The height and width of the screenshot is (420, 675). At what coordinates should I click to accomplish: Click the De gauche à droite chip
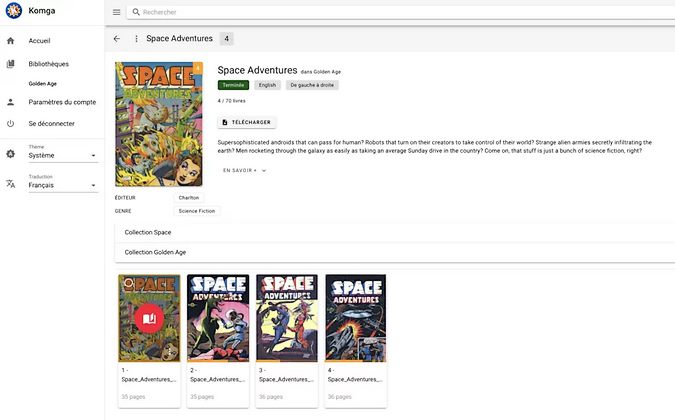(x=312, y=85)
